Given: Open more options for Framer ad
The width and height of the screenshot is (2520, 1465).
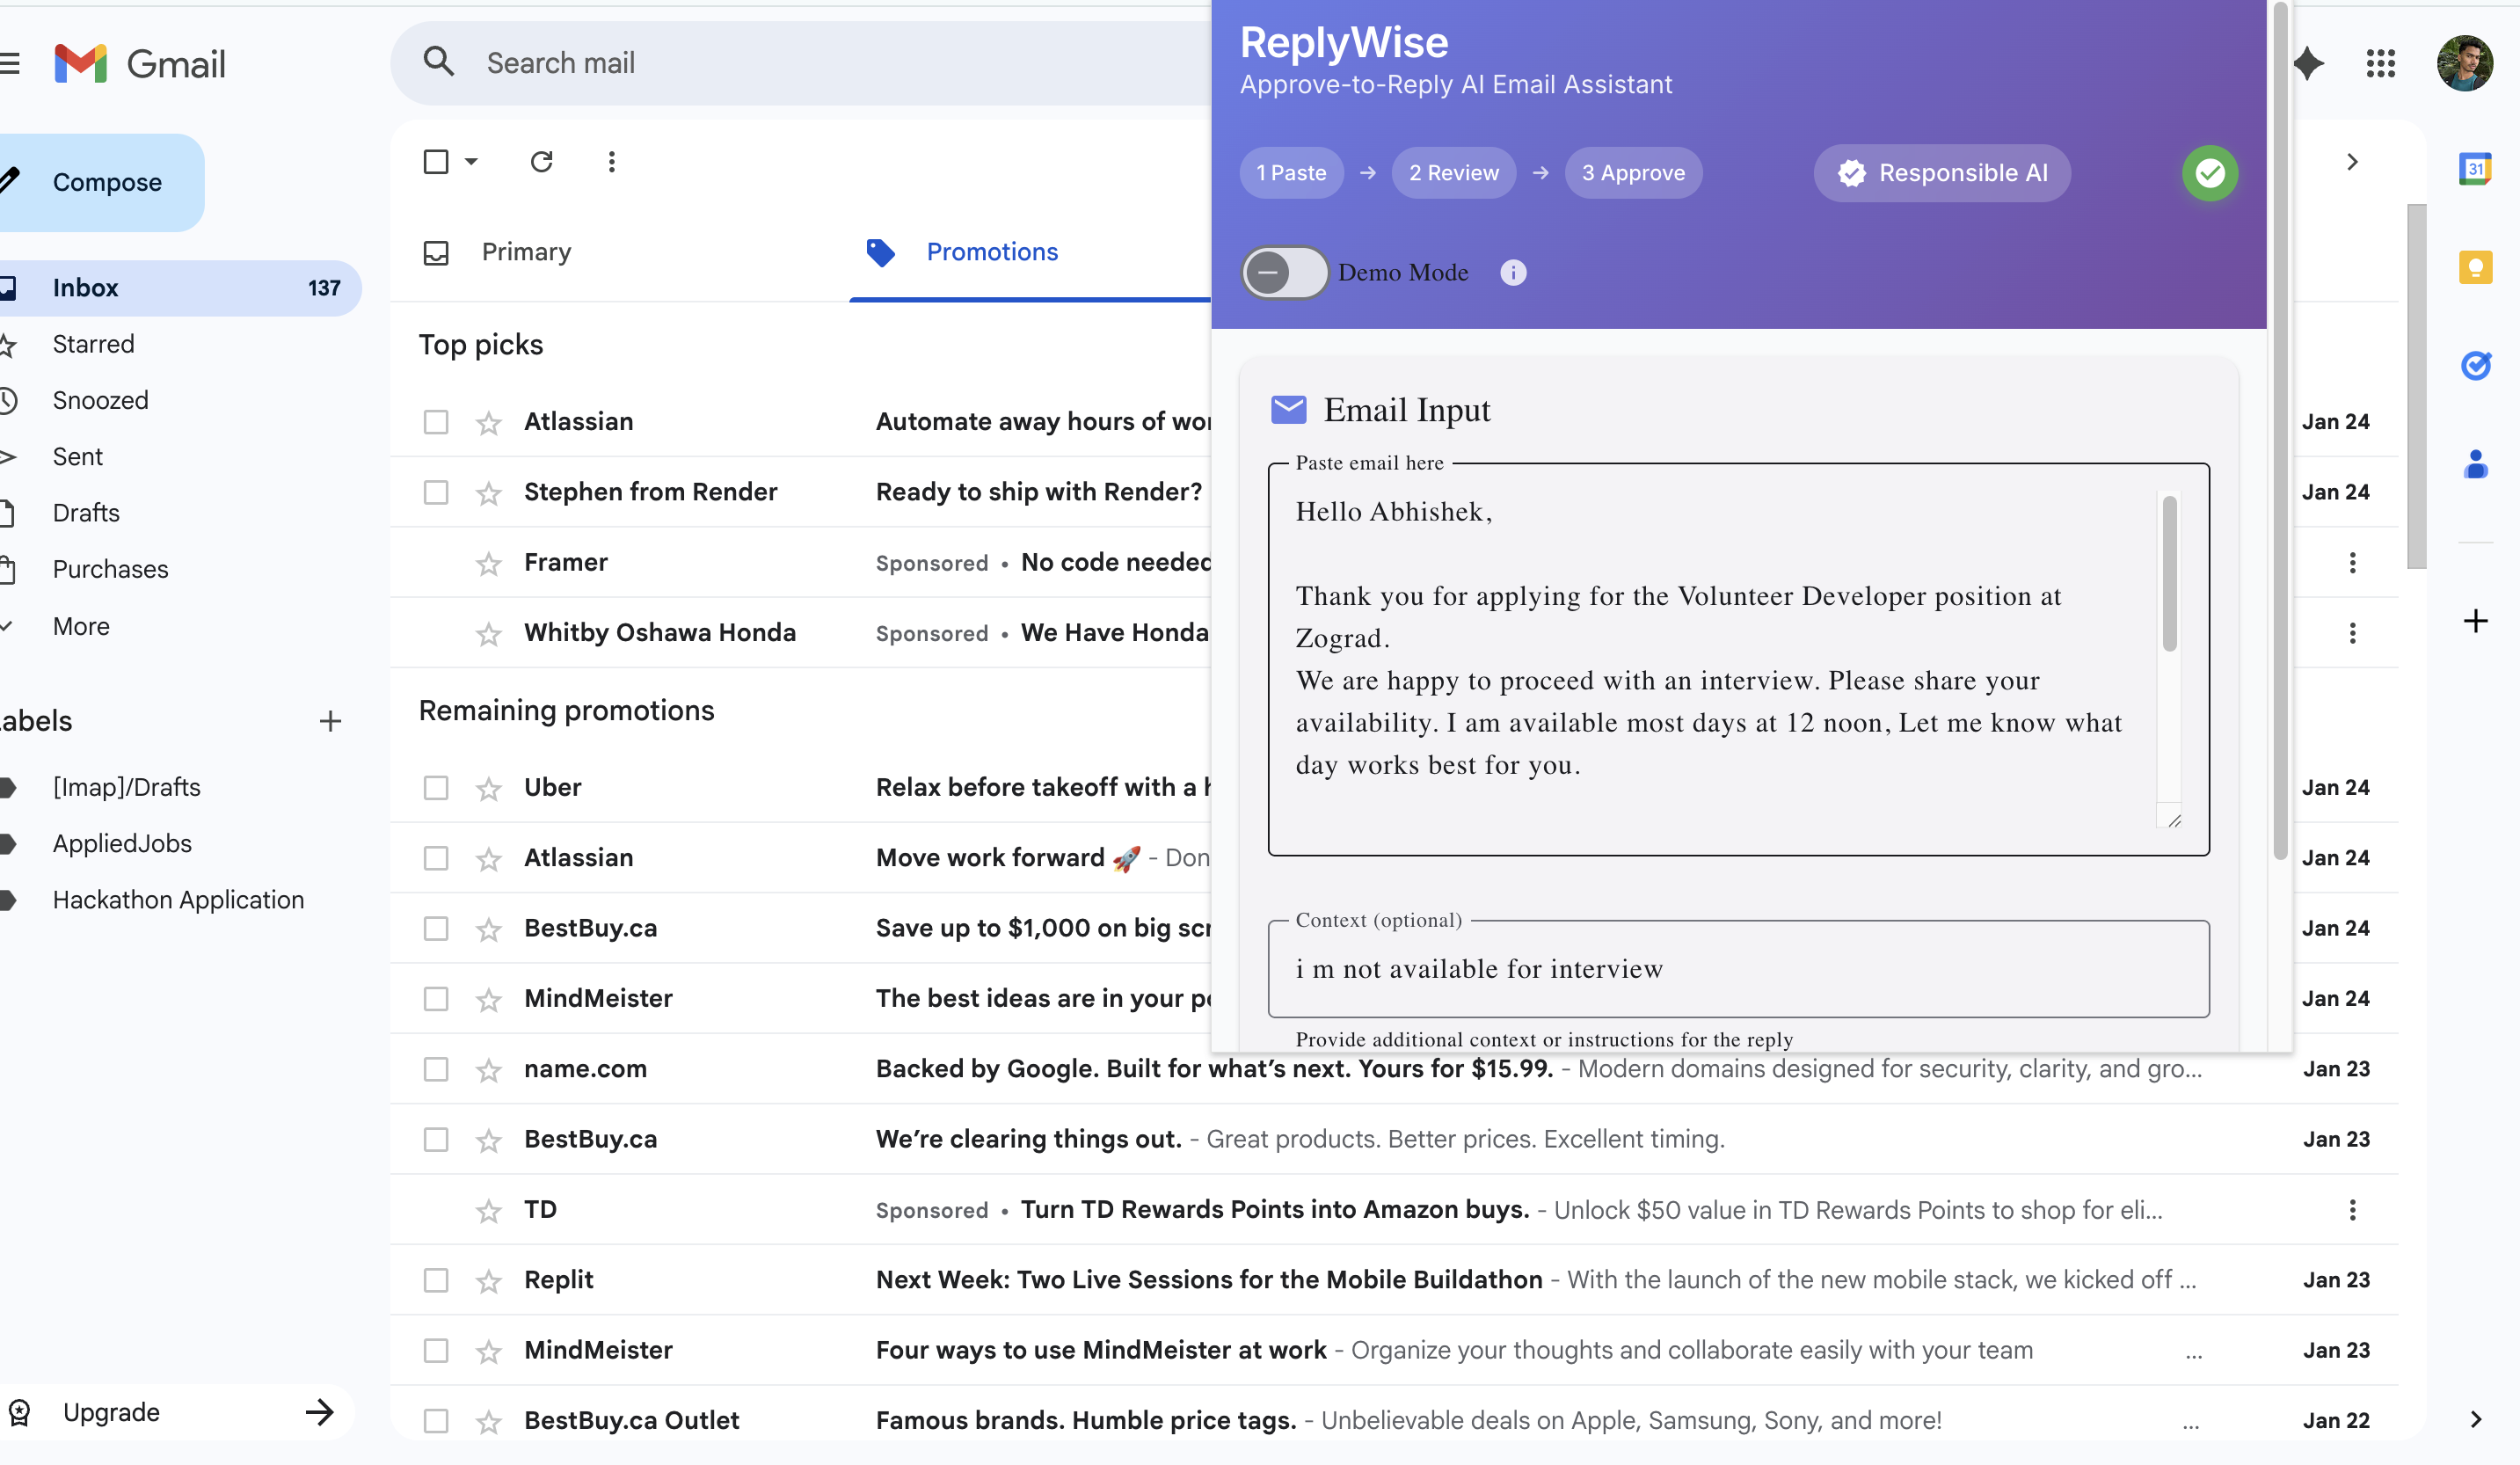Looking at the screenshot, I should pos(2352,563).
